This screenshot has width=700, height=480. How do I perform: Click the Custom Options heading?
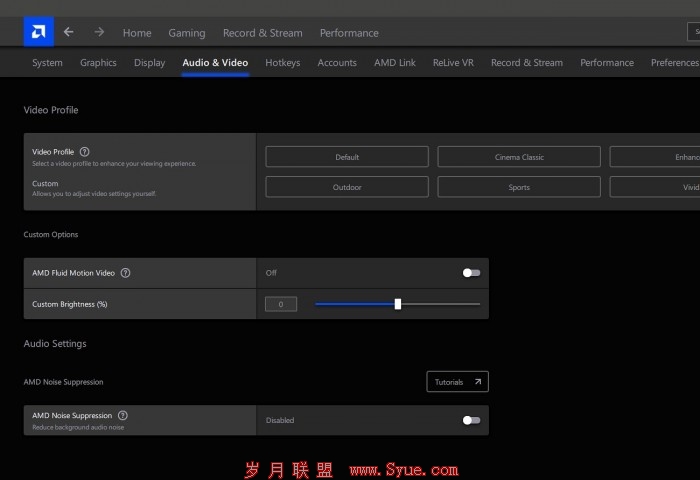51,234
